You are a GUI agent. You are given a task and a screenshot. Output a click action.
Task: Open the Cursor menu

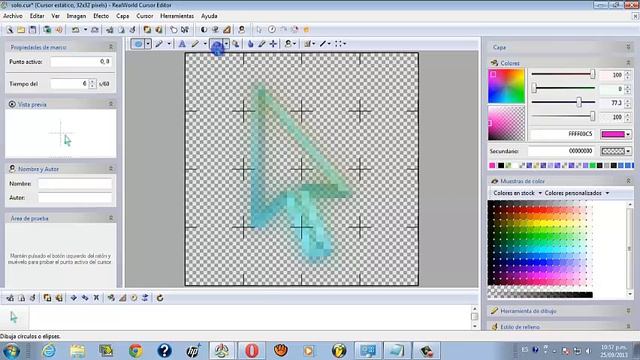pyautogui.click(x=144, y=16)
